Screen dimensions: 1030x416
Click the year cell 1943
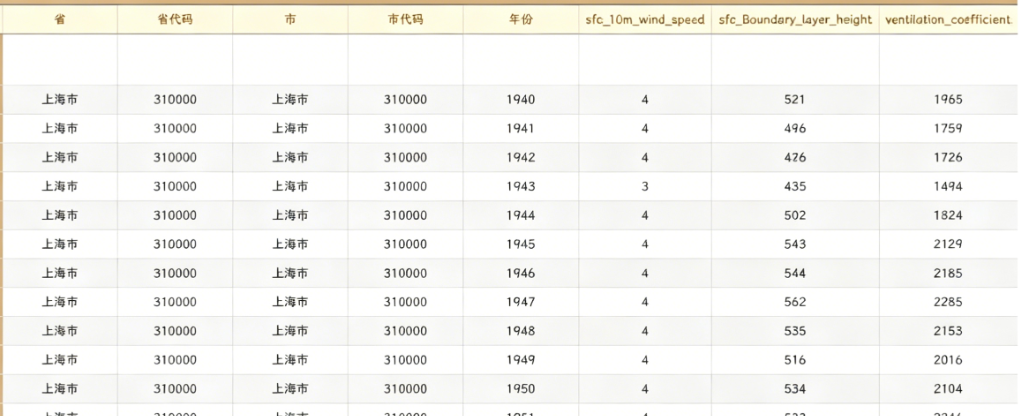point(521,187)
